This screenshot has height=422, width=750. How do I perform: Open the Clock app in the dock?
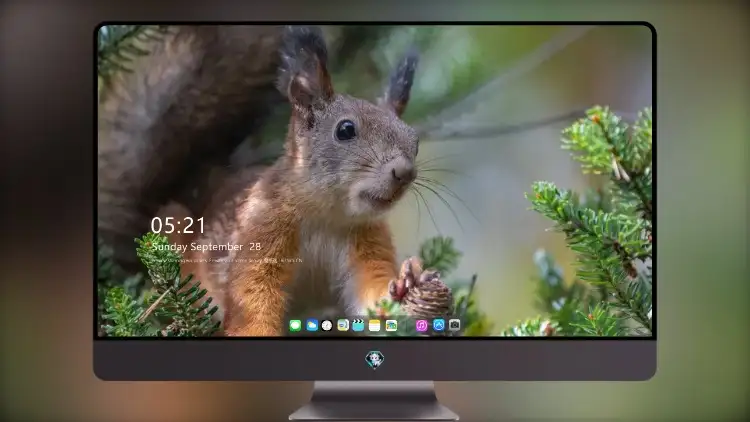click(x=327, y=326)
